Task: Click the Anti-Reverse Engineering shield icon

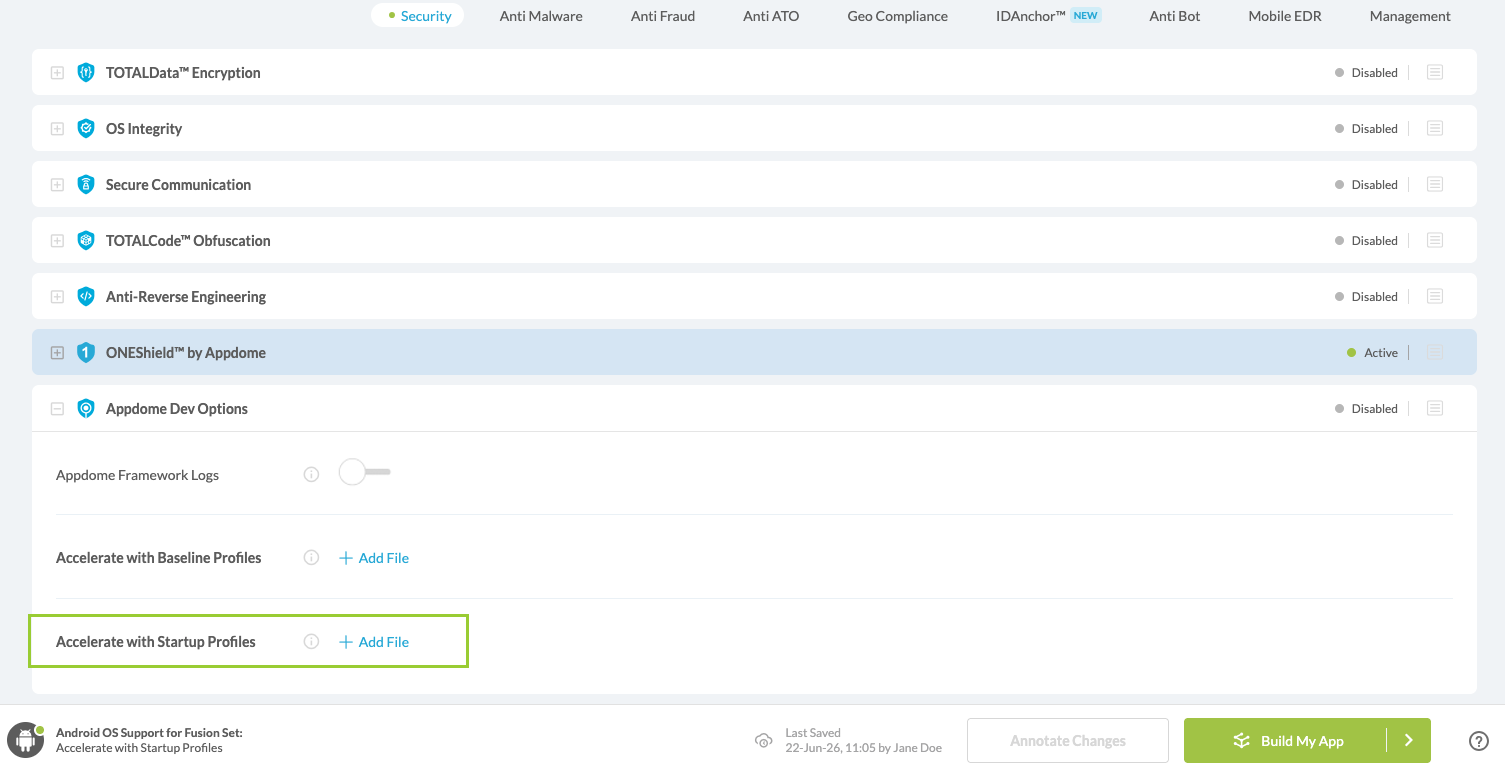Action: pos(86,296)
